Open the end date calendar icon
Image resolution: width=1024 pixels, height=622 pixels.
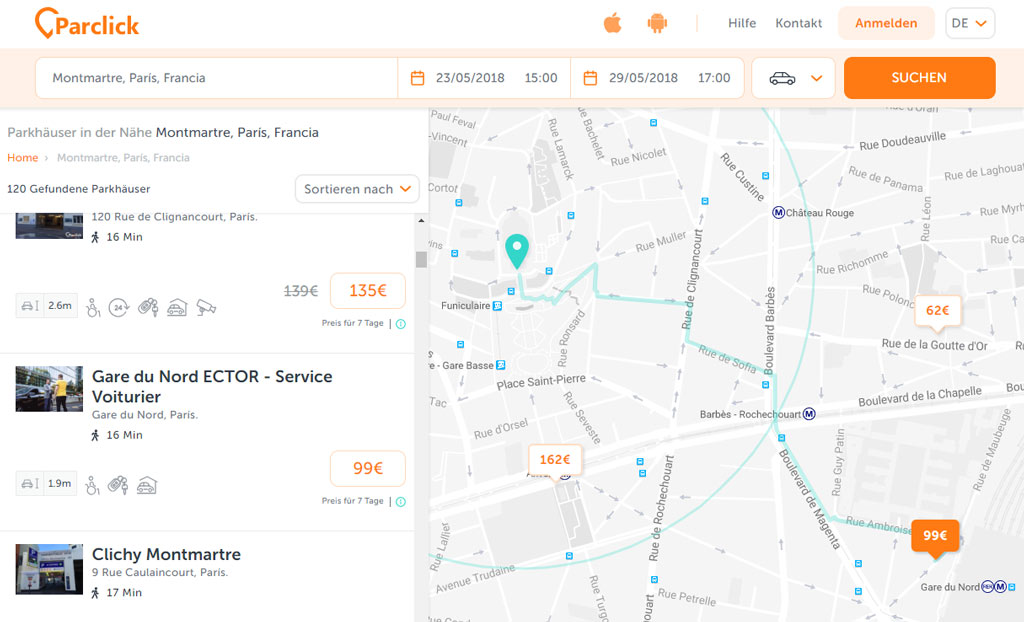pos(590,78)
